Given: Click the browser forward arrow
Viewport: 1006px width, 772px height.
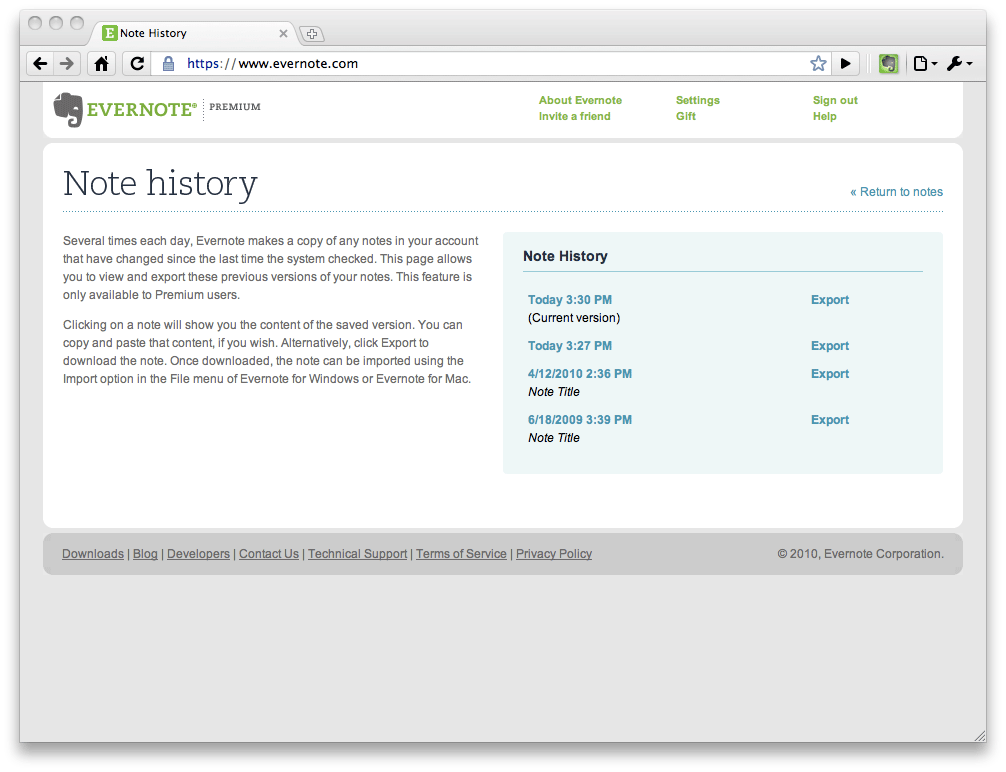Looking at the screenshot, I should click(x=67, y=64).
